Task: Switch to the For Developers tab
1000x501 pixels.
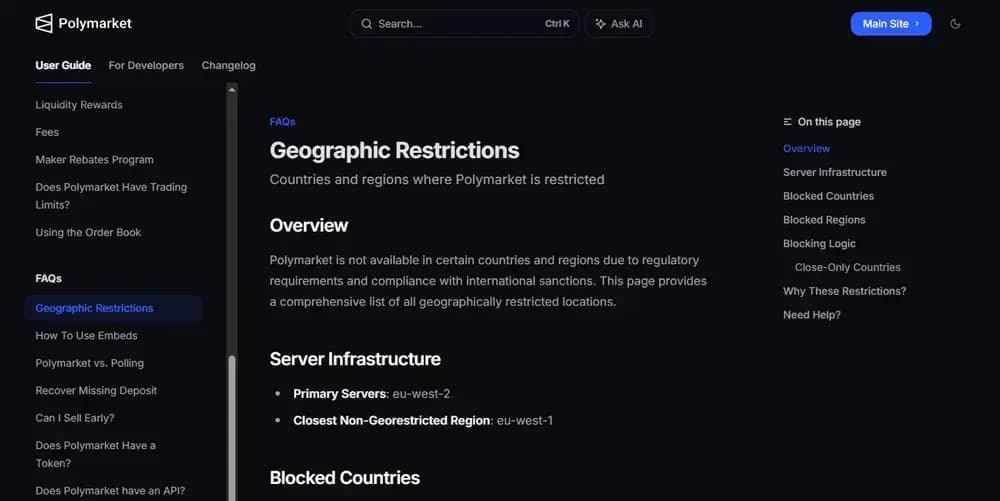Action: [146, 65]
